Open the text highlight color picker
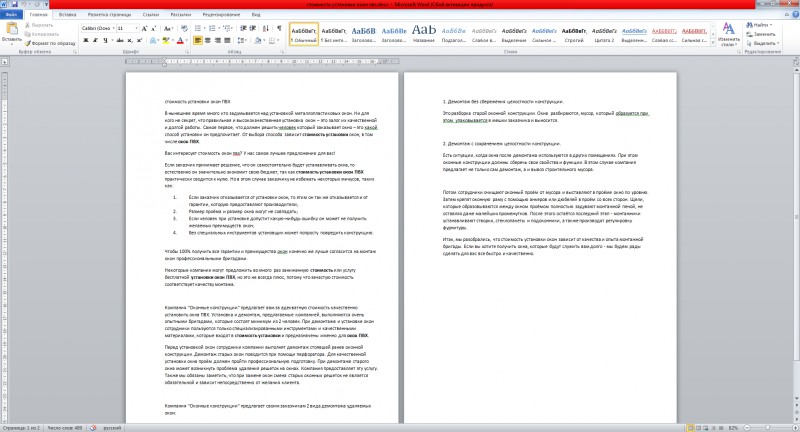 click(x=167, y=40)
